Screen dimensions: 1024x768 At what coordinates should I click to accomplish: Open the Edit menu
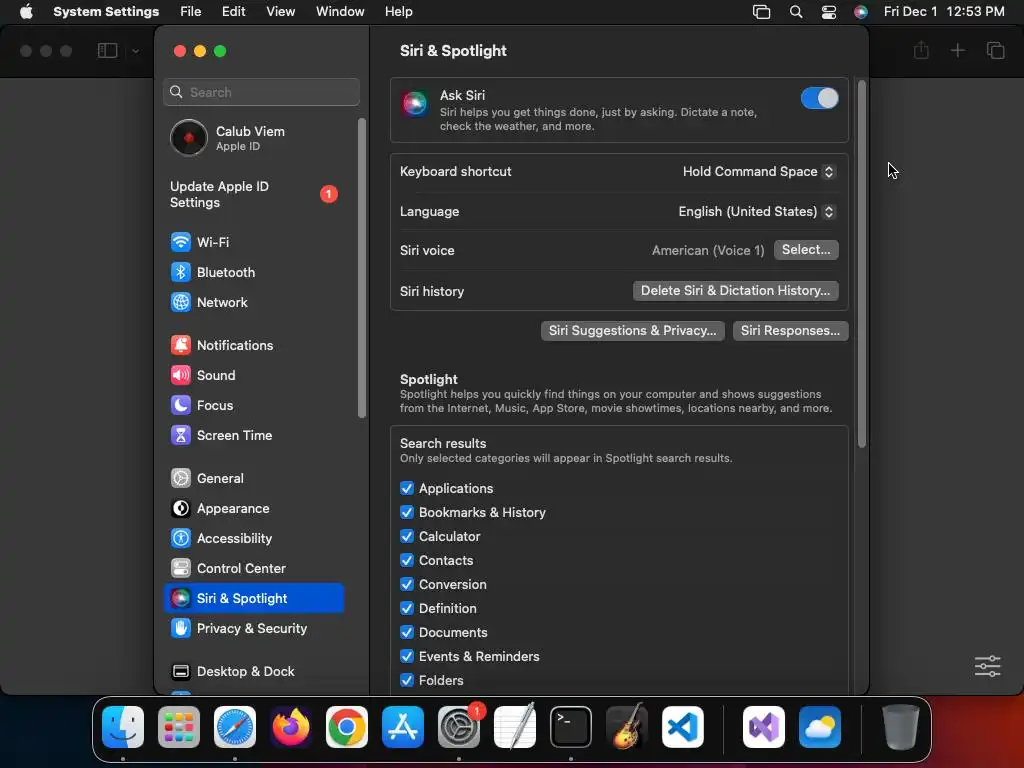coord(233,12)
